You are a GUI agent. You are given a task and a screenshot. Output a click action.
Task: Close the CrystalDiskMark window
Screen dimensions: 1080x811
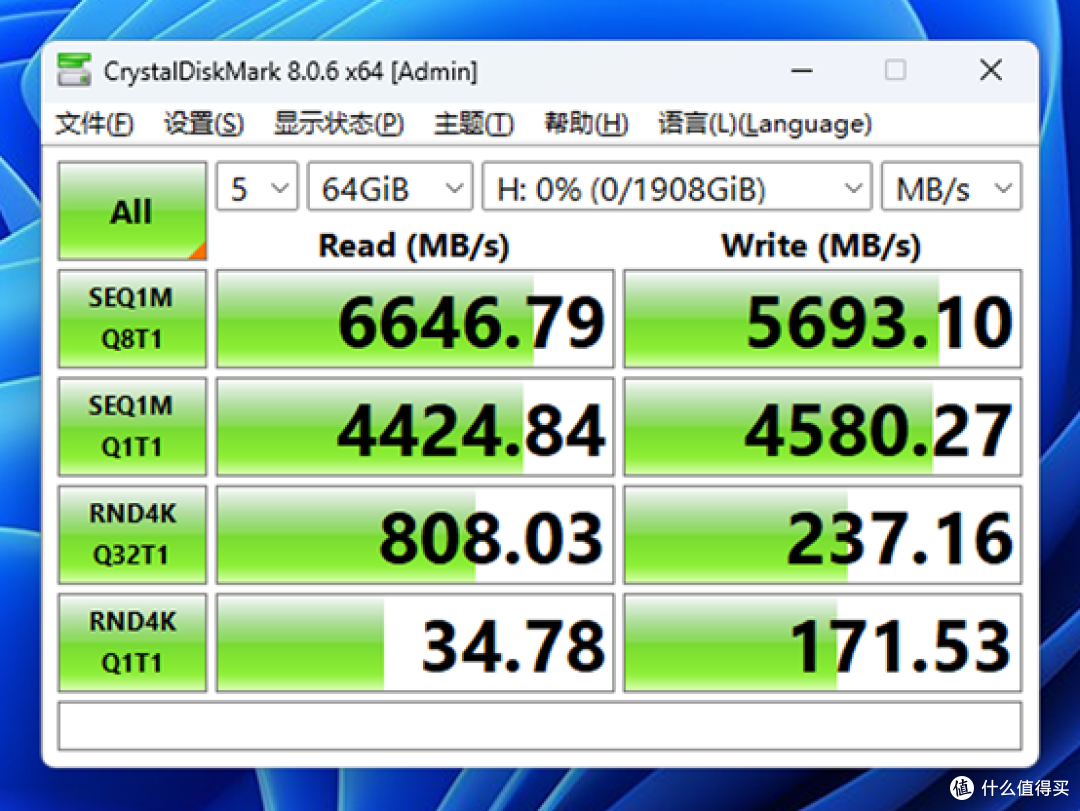click(991, 70)
